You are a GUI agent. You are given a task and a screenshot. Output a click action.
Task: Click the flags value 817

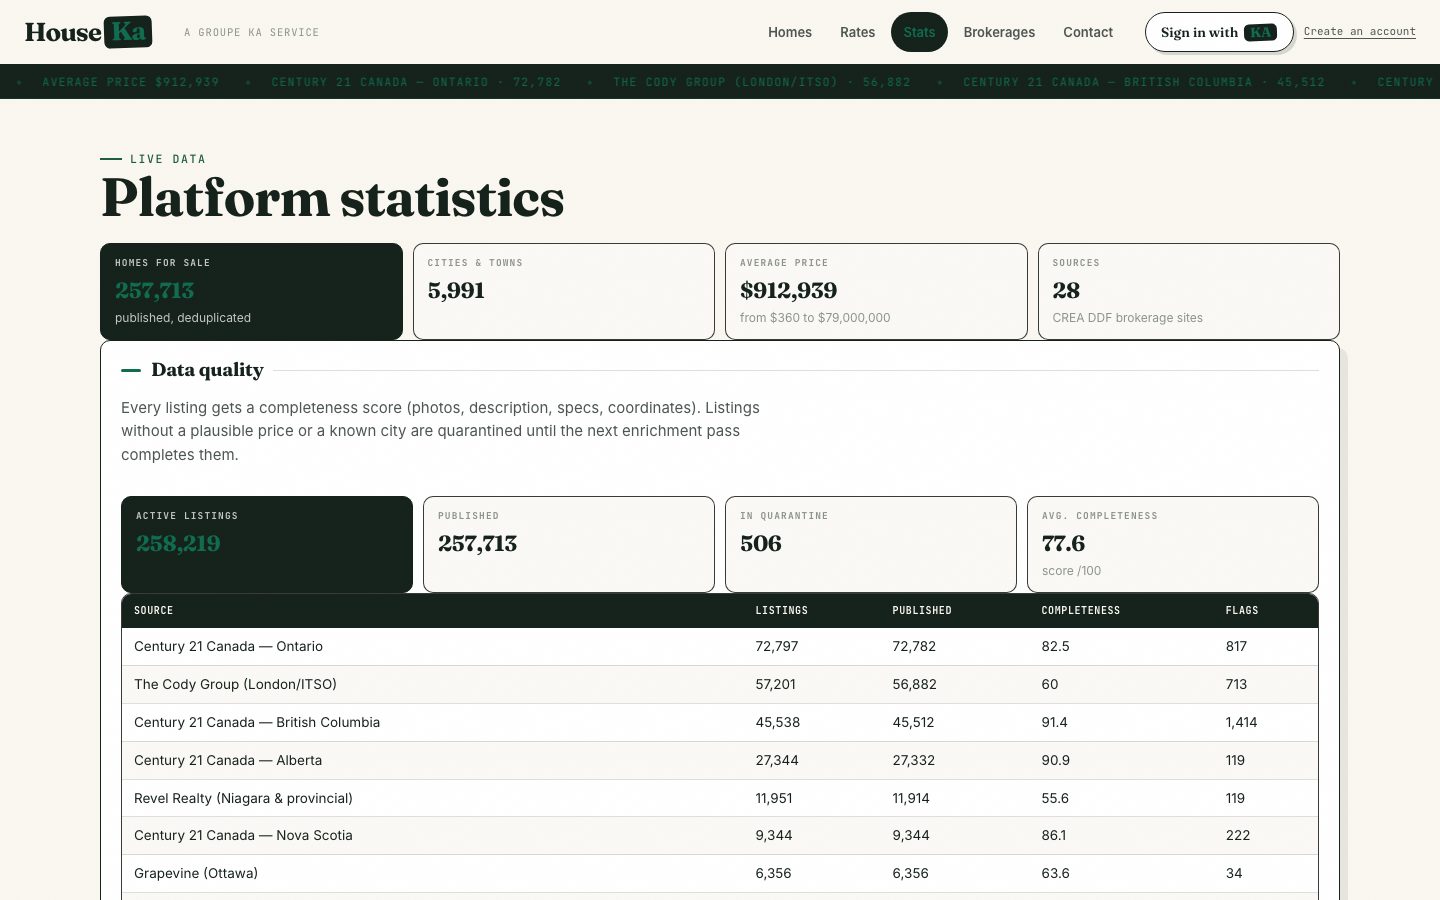click(x=1236, y=647)
